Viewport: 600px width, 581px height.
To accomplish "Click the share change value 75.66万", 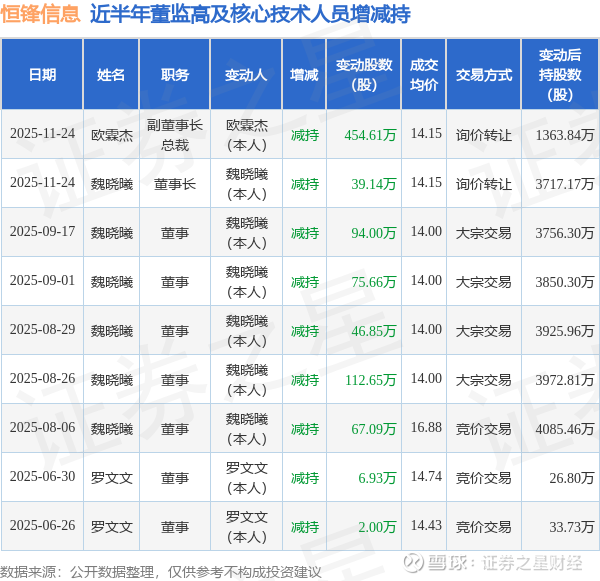I will click(373, 282).
